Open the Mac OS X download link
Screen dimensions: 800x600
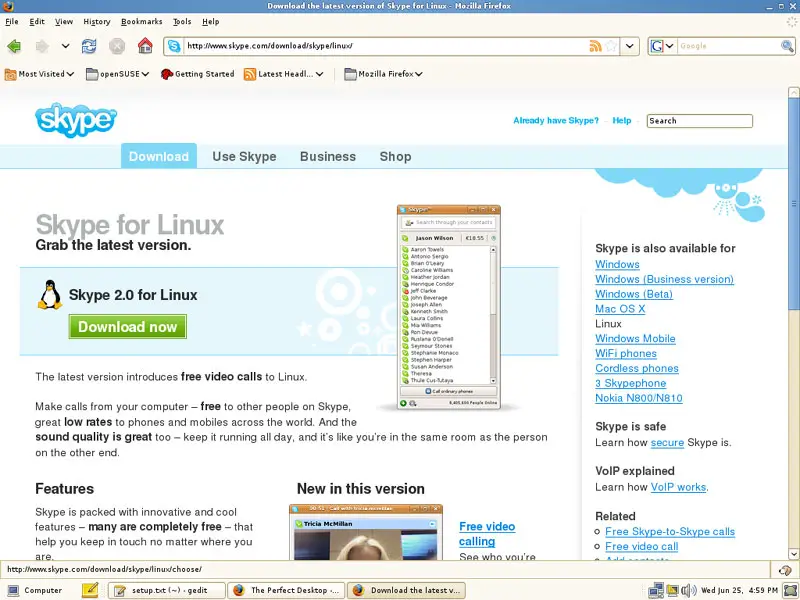(x=620, y=309)
